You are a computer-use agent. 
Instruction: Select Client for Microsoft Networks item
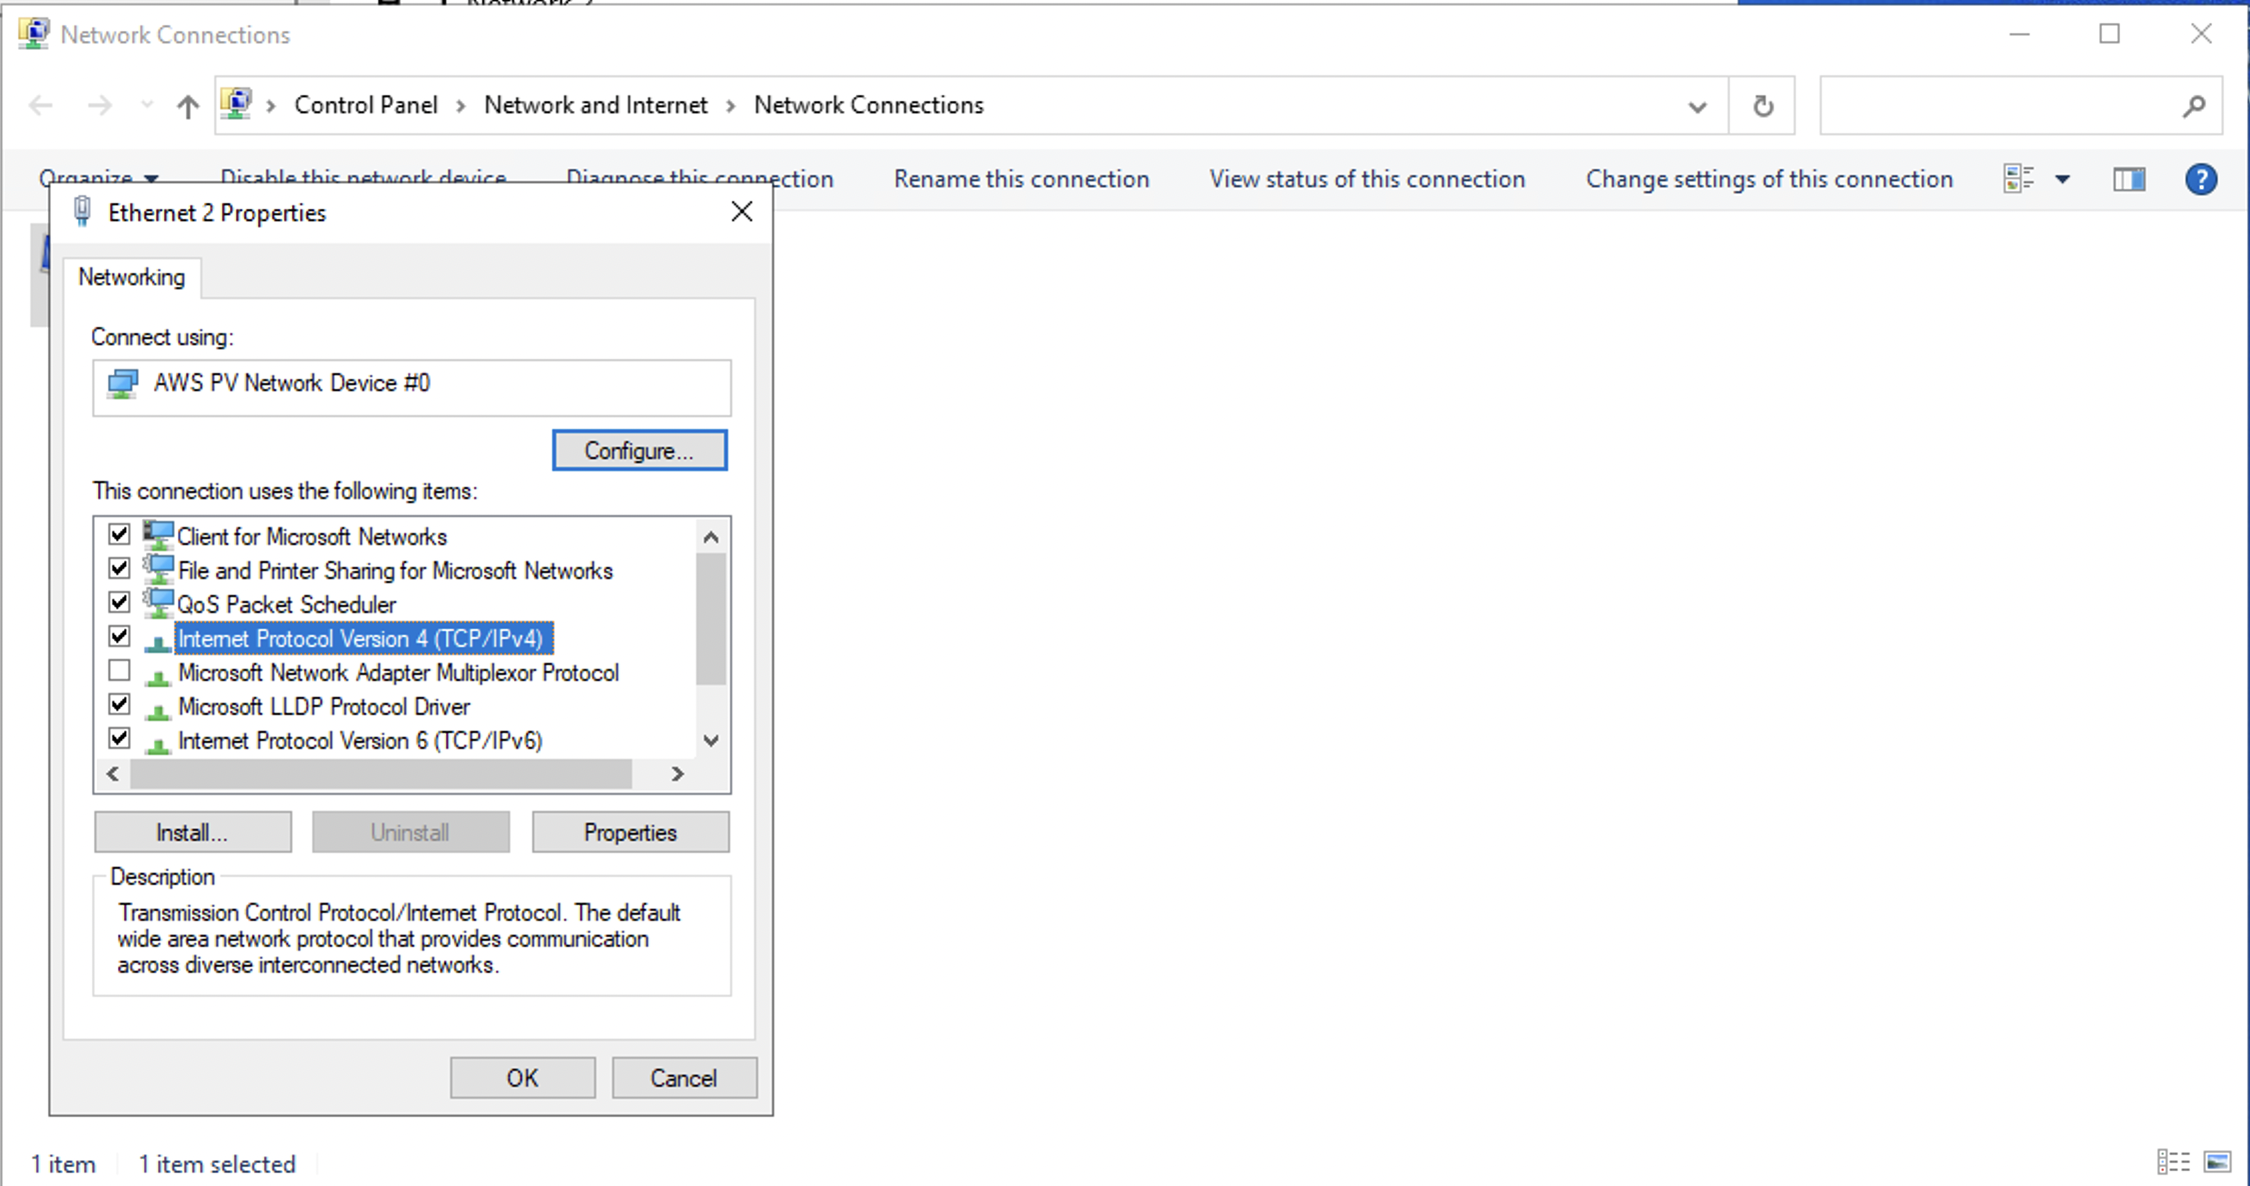tap(312, 537)
